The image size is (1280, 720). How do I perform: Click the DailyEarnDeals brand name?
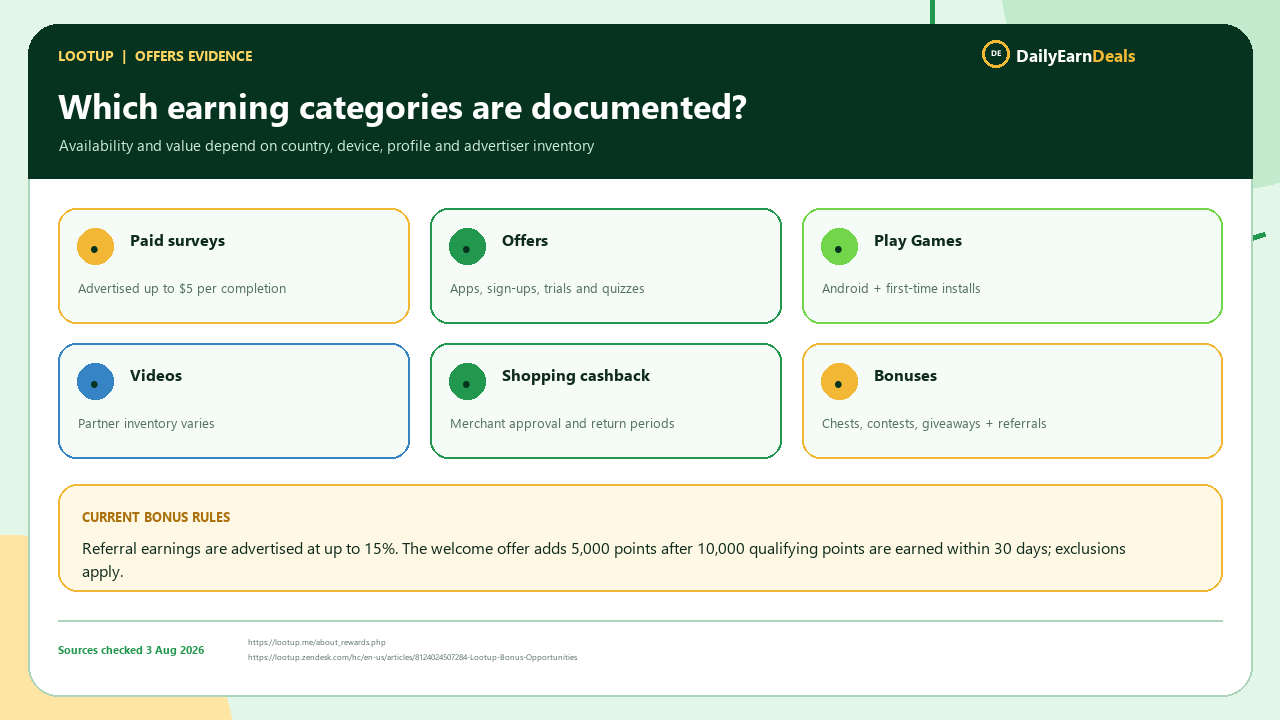pyautogui.click(x=1076, y=56)
